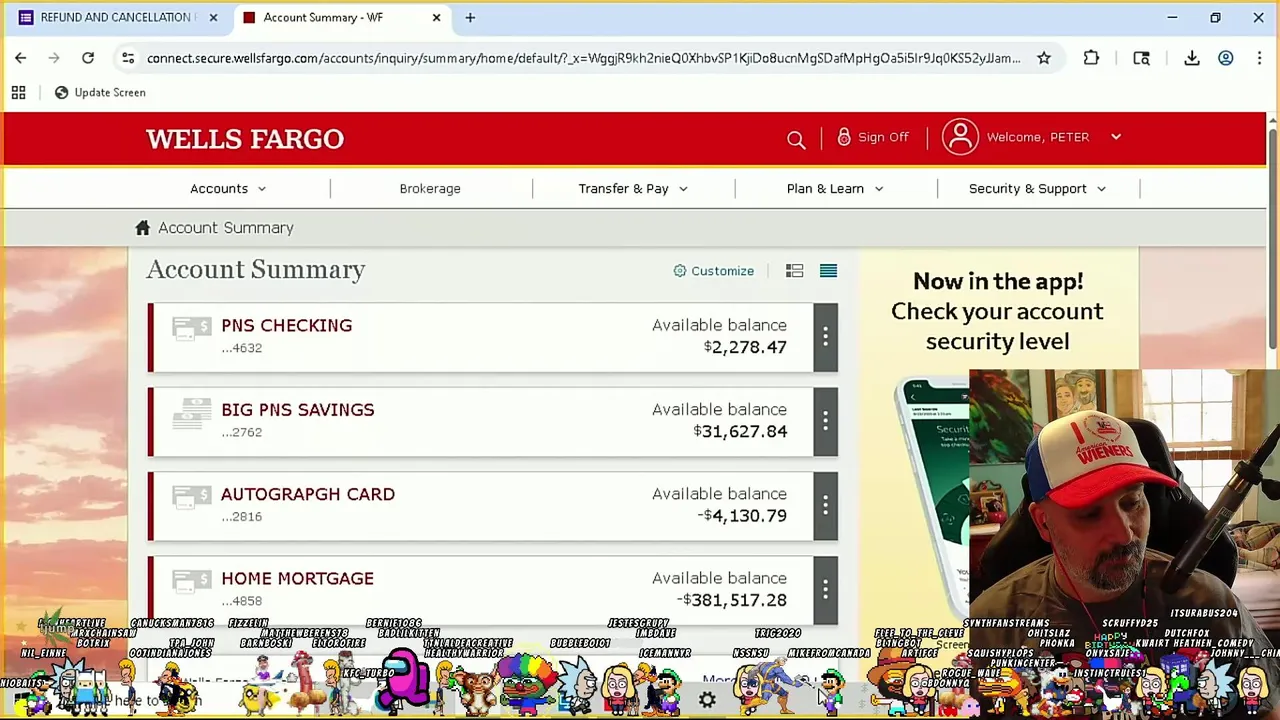Open the BIG PNS SAVINGS account
The height and width of the screenshot is (720, 1280).
pyautogui.click(x=297, y=410)
